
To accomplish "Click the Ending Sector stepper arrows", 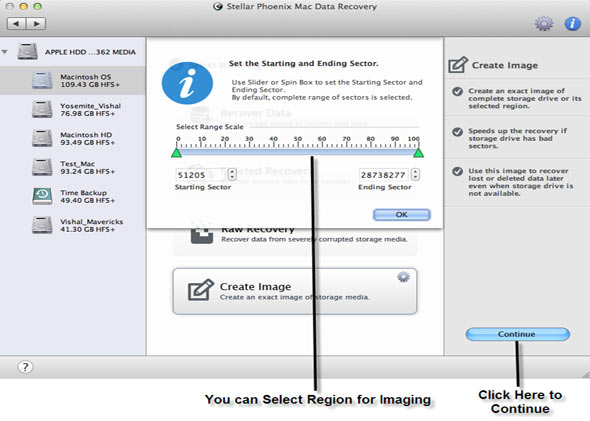I will click(415, 175).
